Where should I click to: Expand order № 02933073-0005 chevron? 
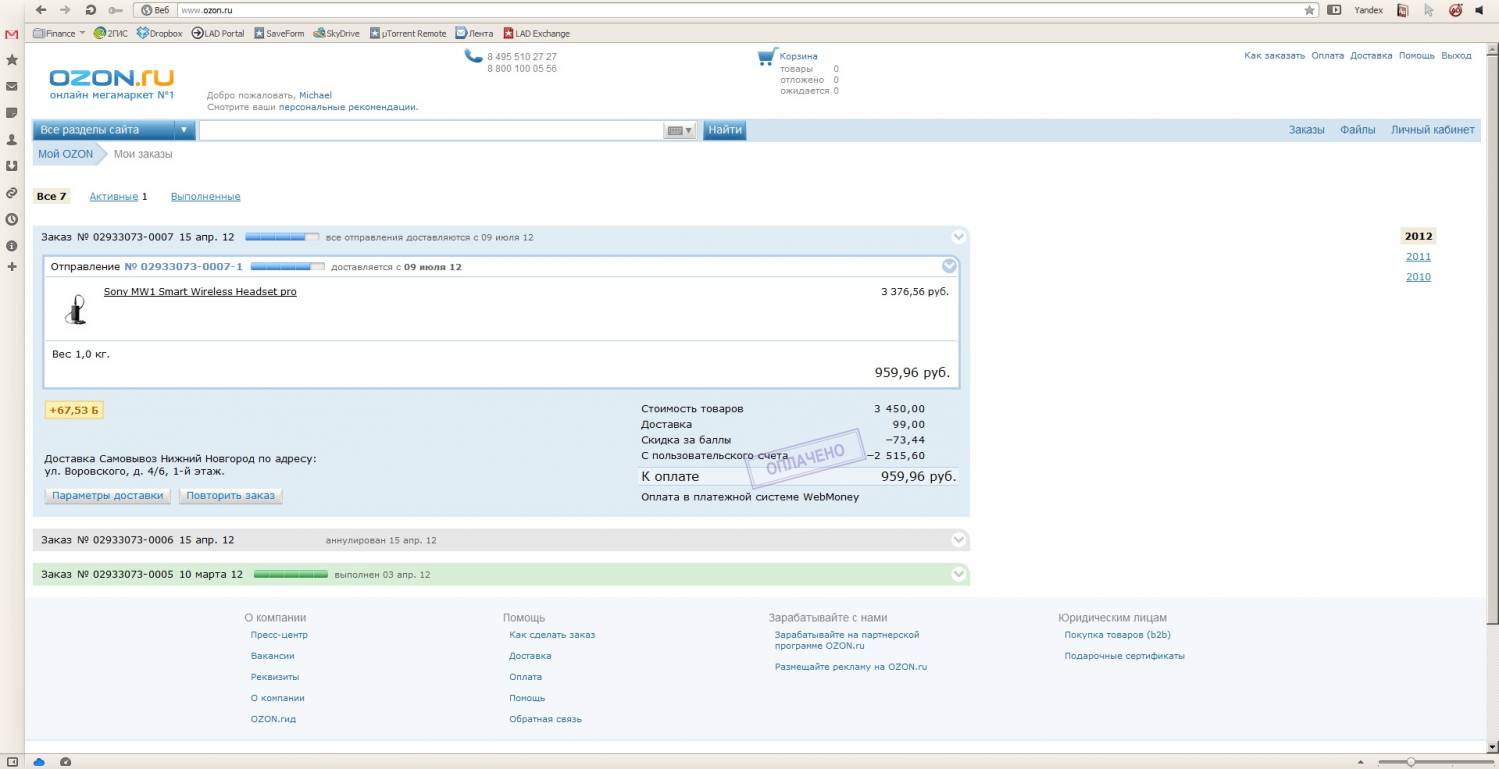[959, 575]
